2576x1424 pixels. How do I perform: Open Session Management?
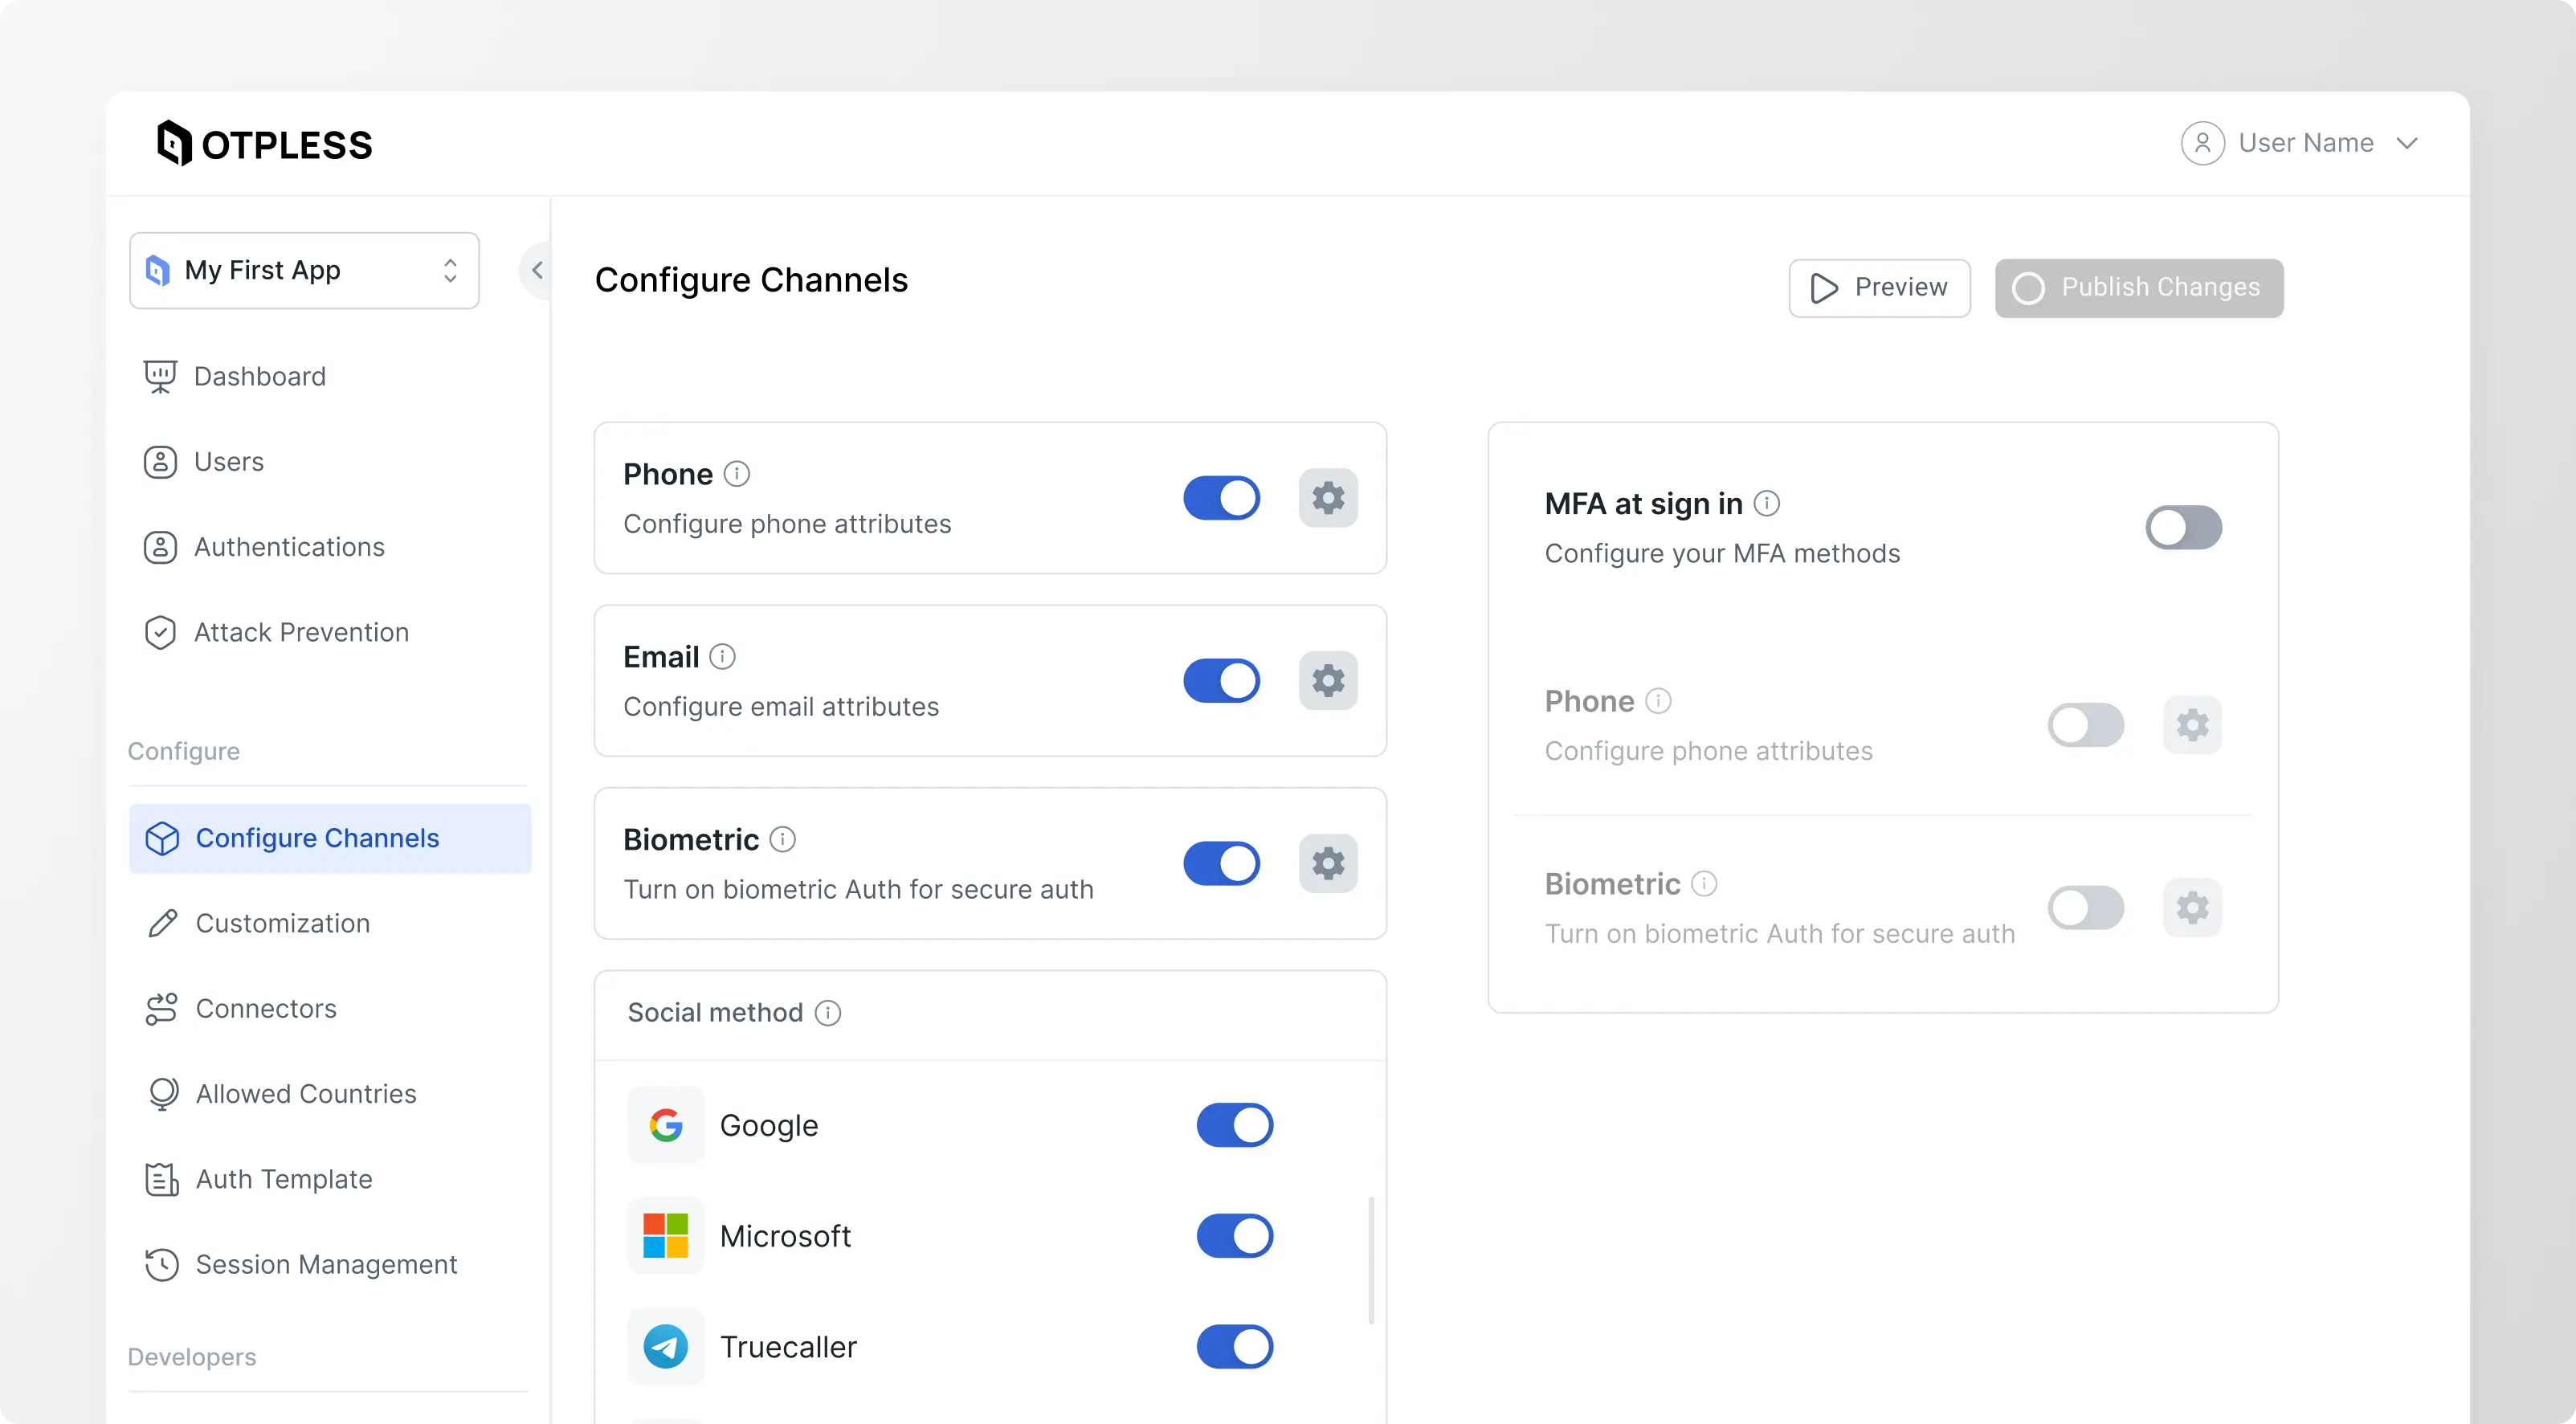pos(326,1265)
